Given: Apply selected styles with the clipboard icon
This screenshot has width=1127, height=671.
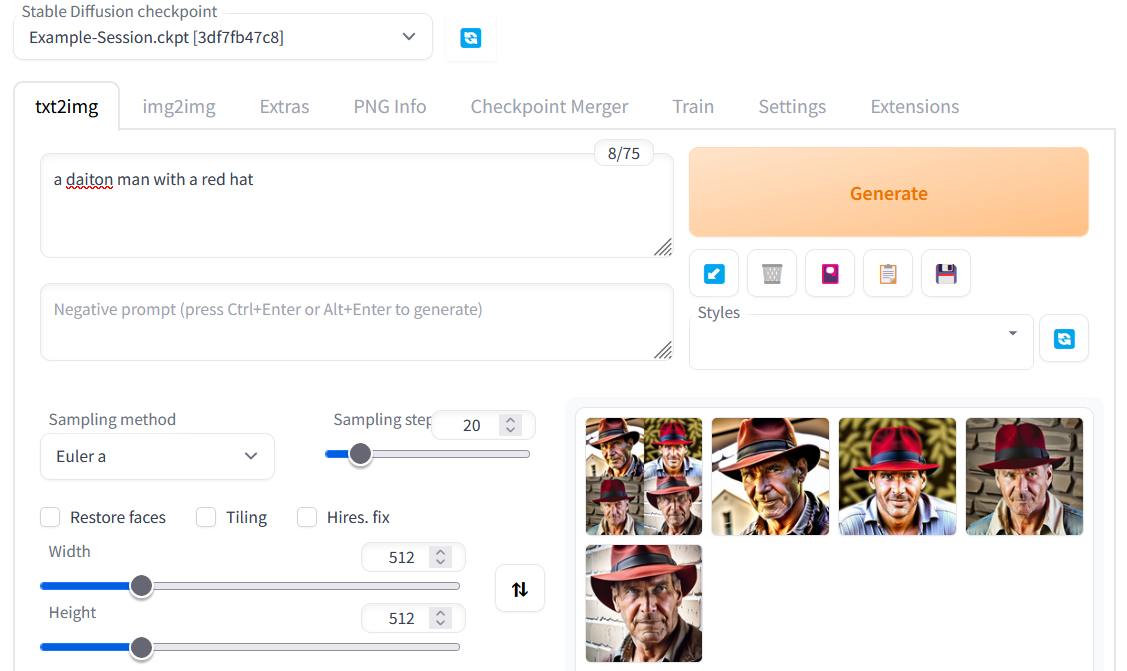Looking at the screenshot, I should pyautogui.click(x=888, y=273).
